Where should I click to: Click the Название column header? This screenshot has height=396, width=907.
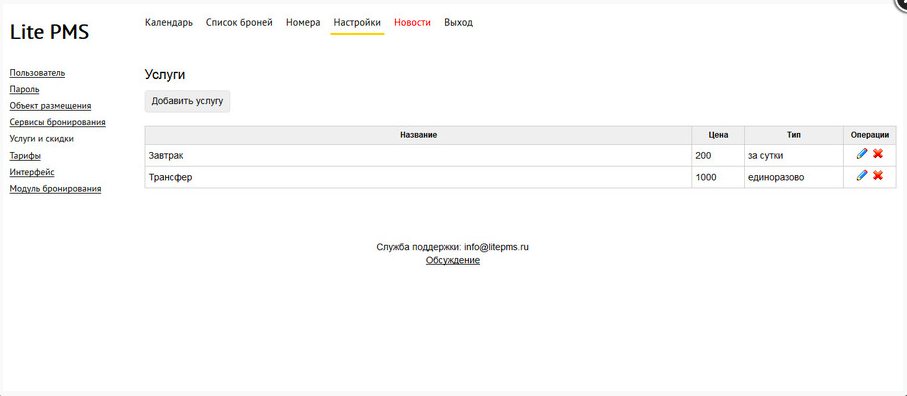coord(418,135)
